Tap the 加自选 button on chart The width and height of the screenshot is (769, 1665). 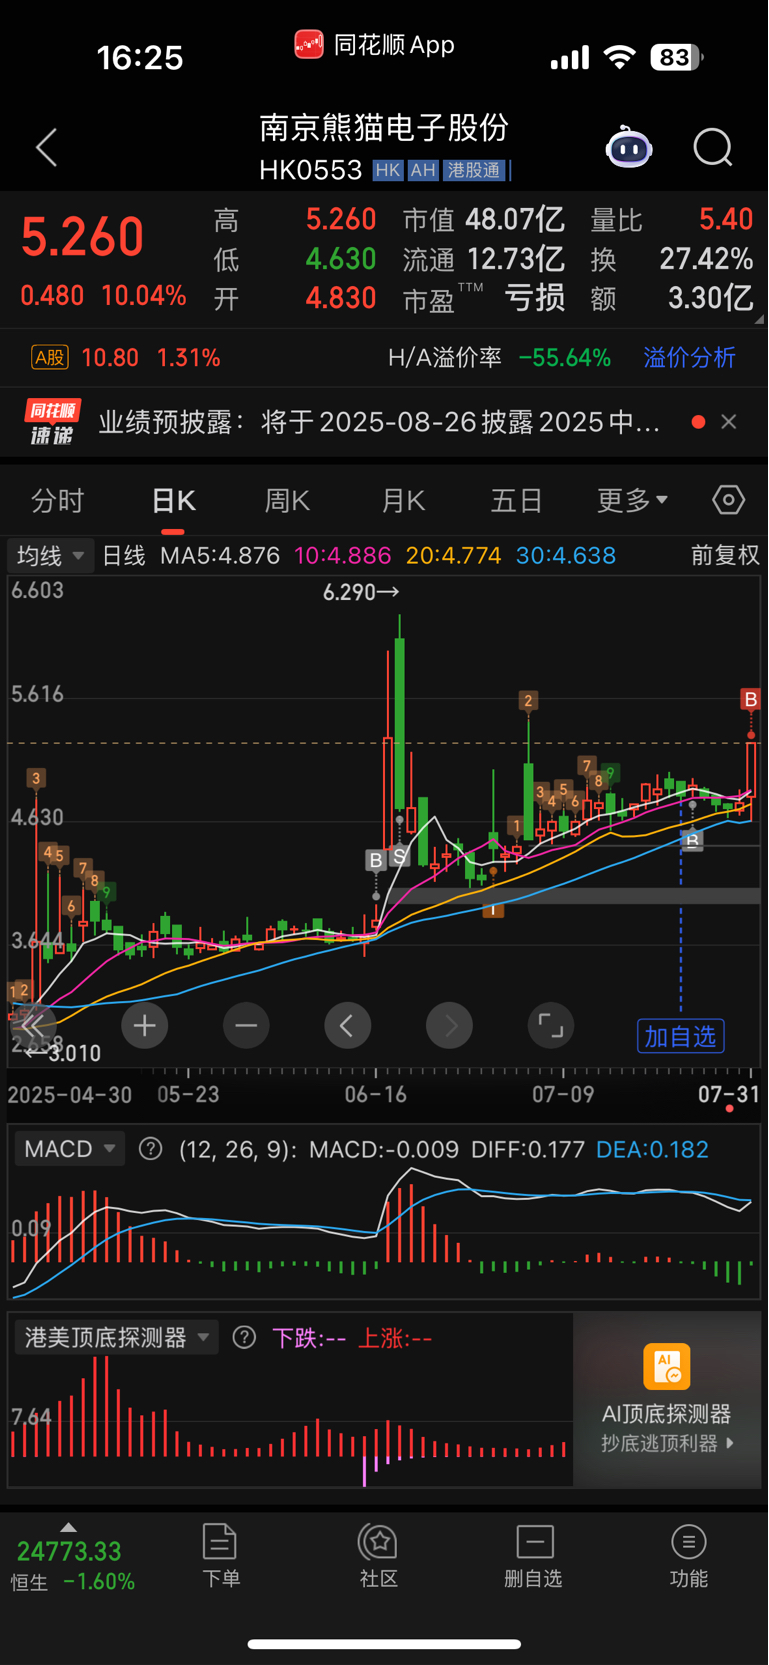point(681,1036)
